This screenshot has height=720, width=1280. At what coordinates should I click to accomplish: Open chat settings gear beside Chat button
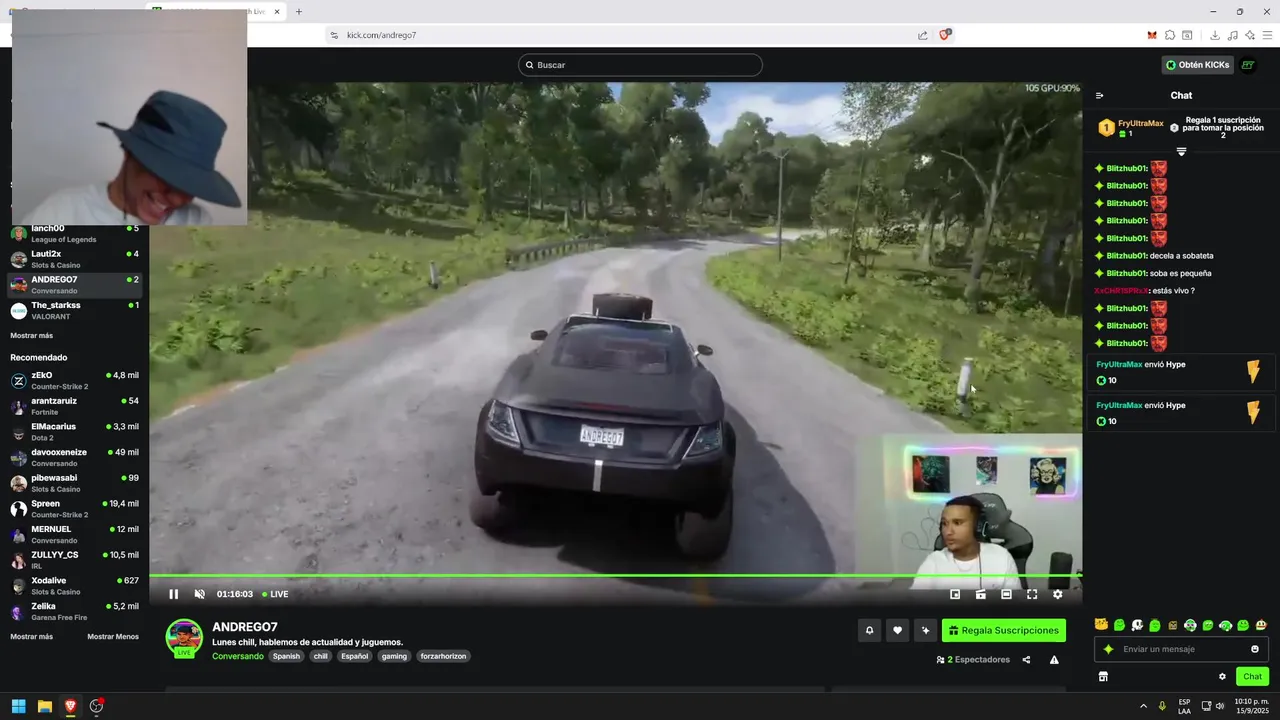[1222, 677]
